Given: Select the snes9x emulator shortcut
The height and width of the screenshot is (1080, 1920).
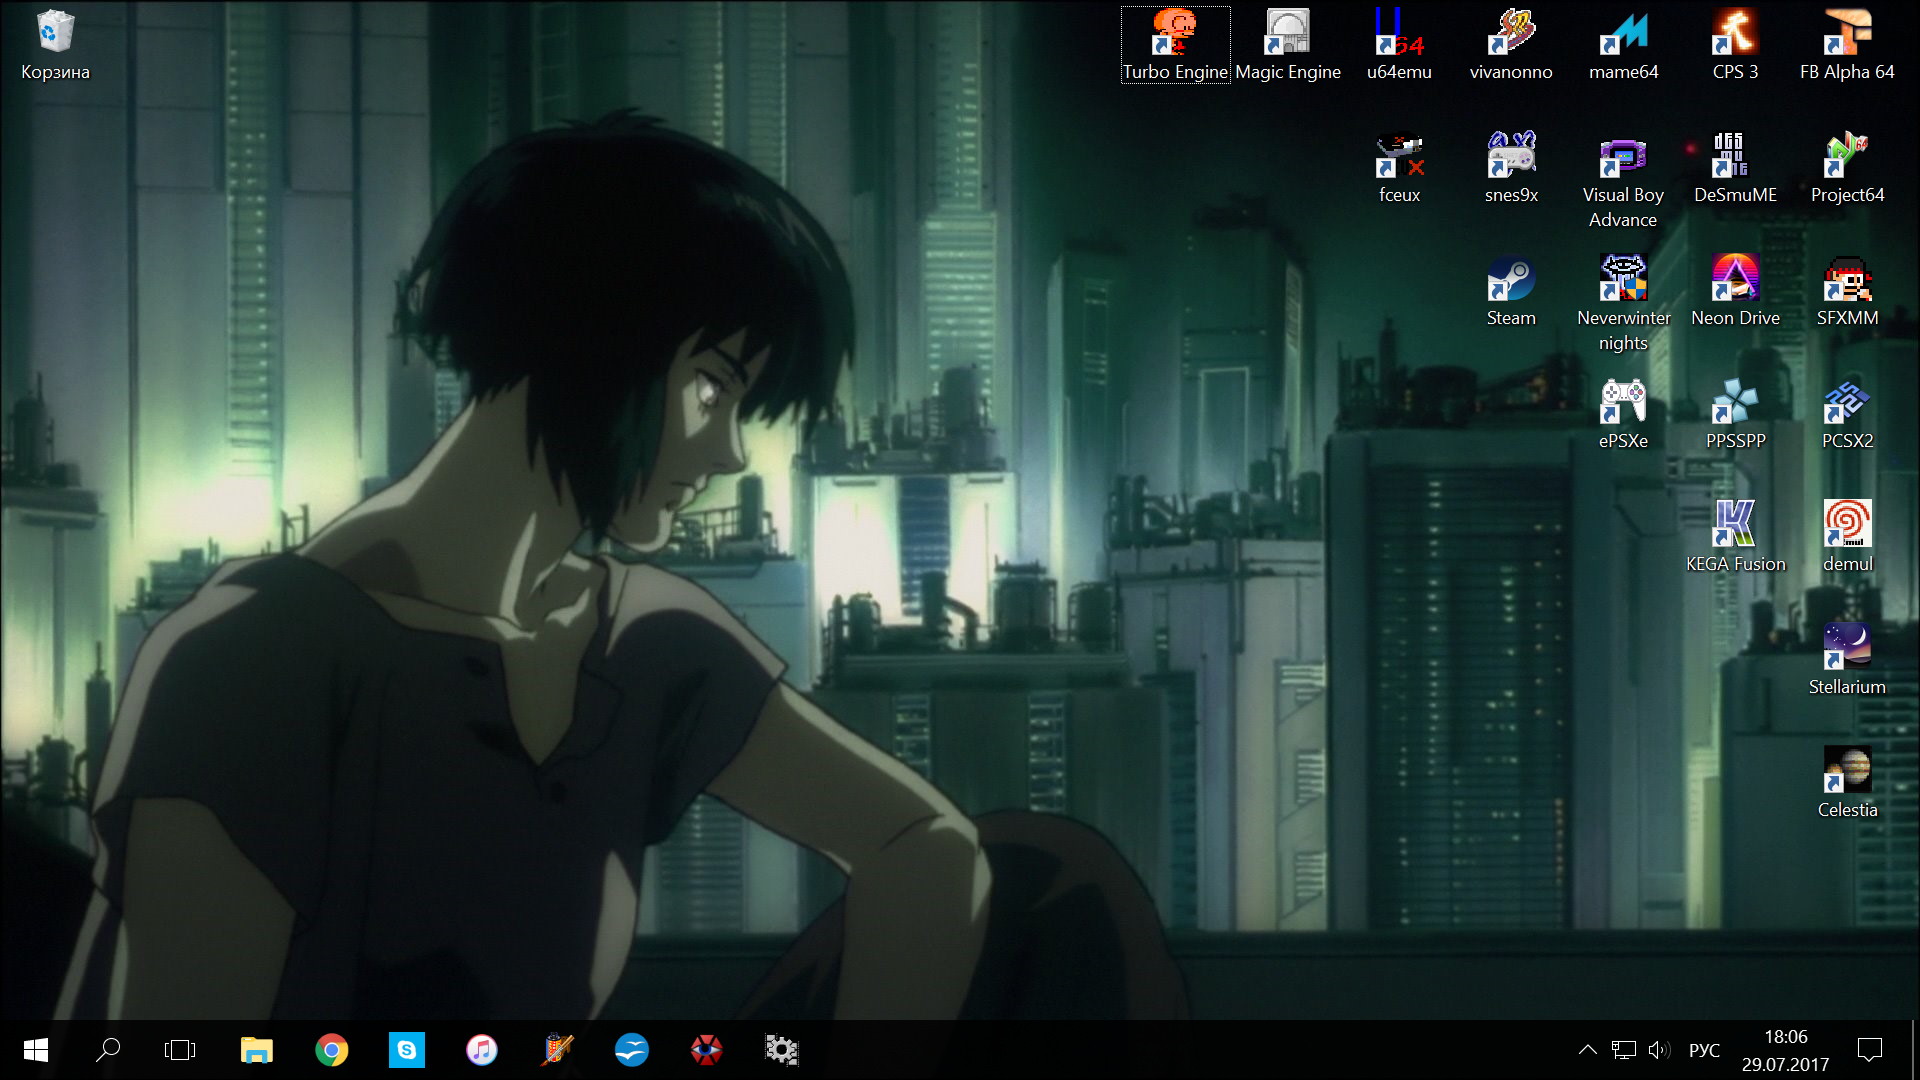Looking at the screenshot, I should 1511,169.
